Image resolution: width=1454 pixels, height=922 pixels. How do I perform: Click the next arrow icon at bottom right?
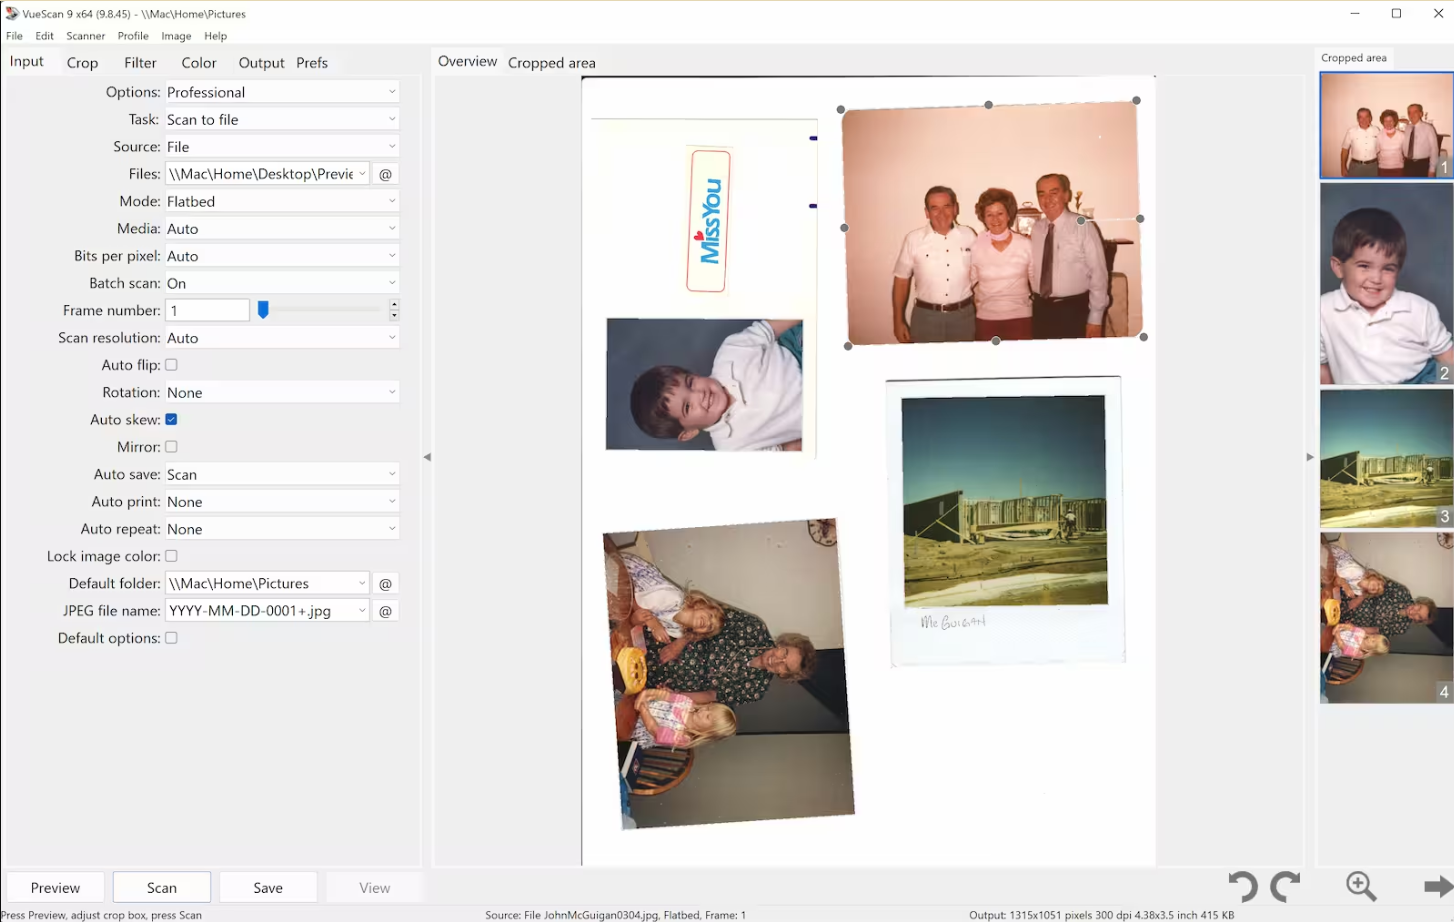click(x=1437, y=886)
